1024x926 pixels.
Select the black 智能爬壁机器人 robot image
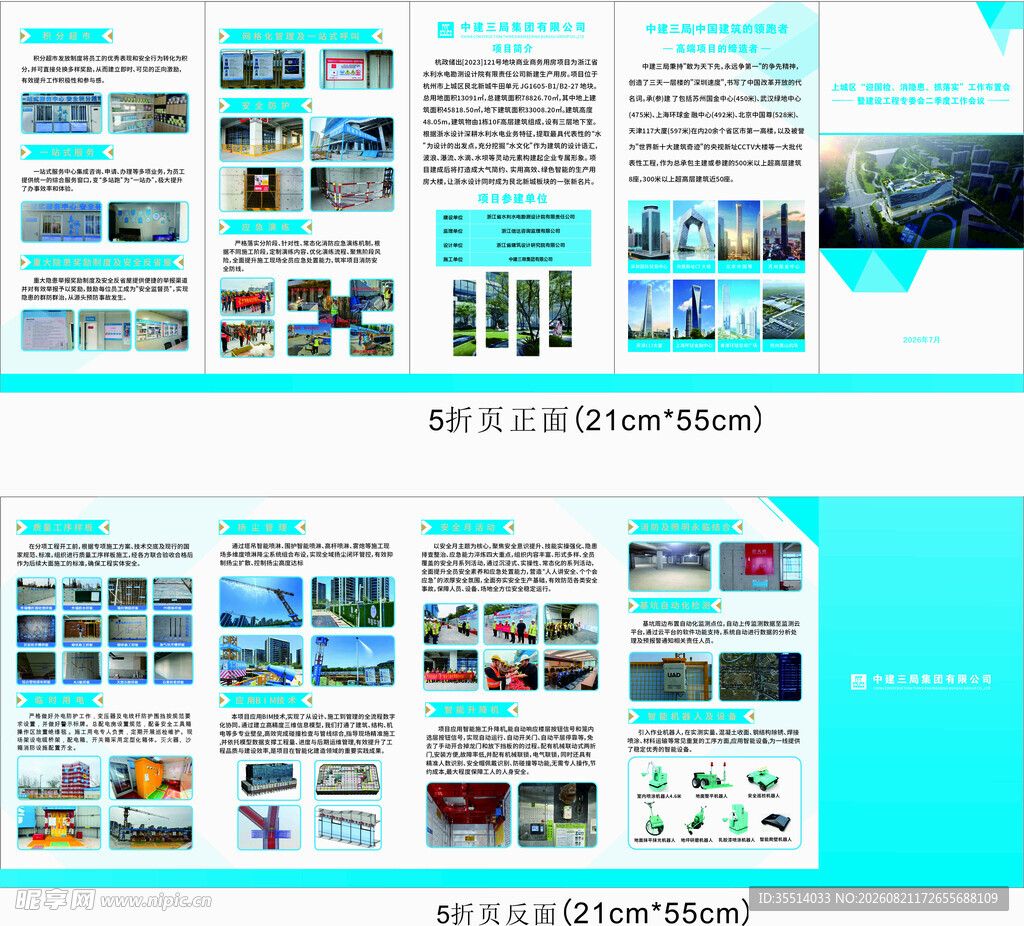(x=775, y=822)
